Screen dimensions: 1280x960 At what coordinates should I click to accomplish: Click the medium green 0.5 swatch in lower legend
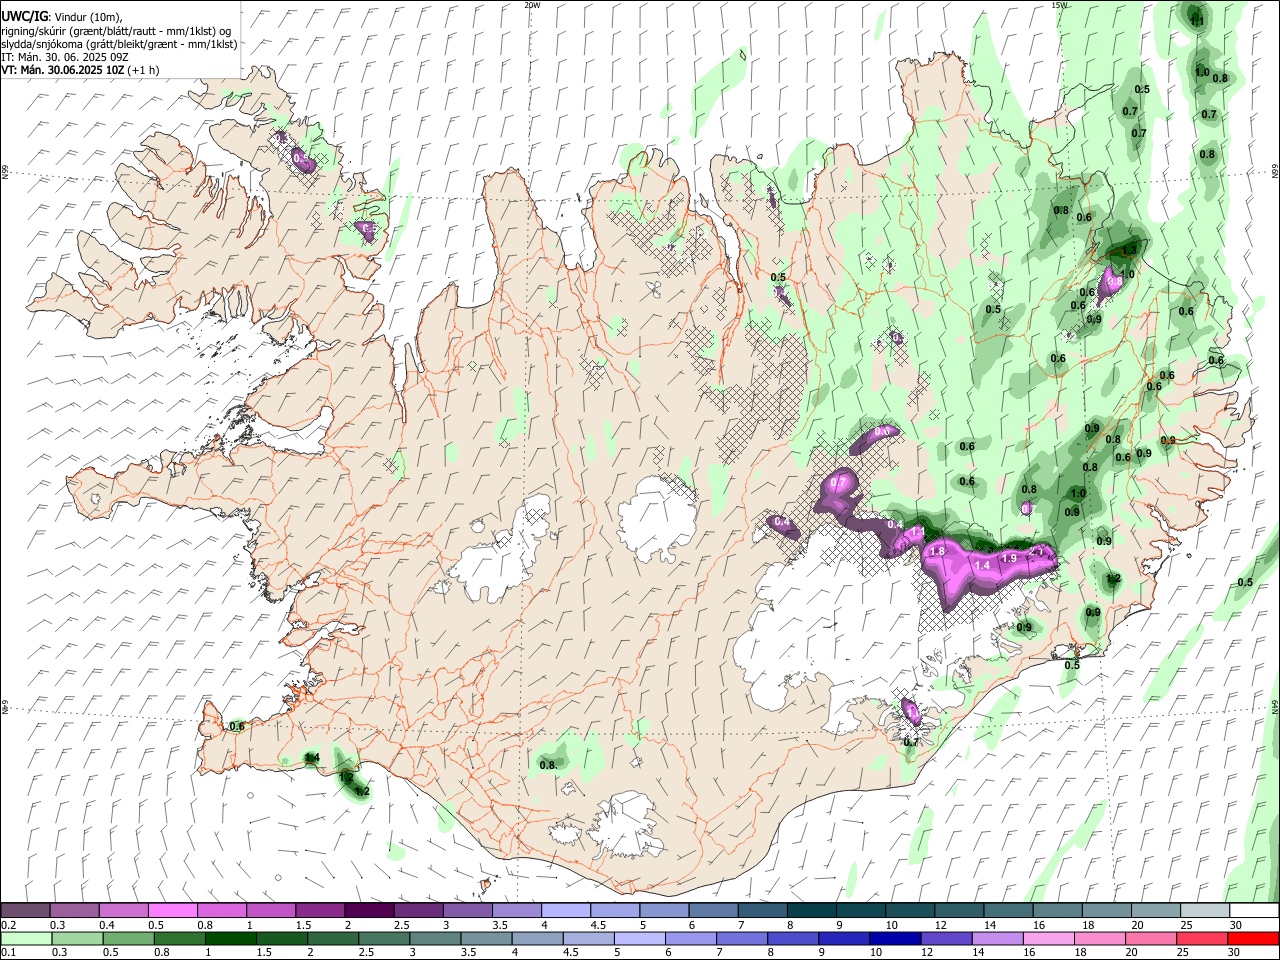129,939
